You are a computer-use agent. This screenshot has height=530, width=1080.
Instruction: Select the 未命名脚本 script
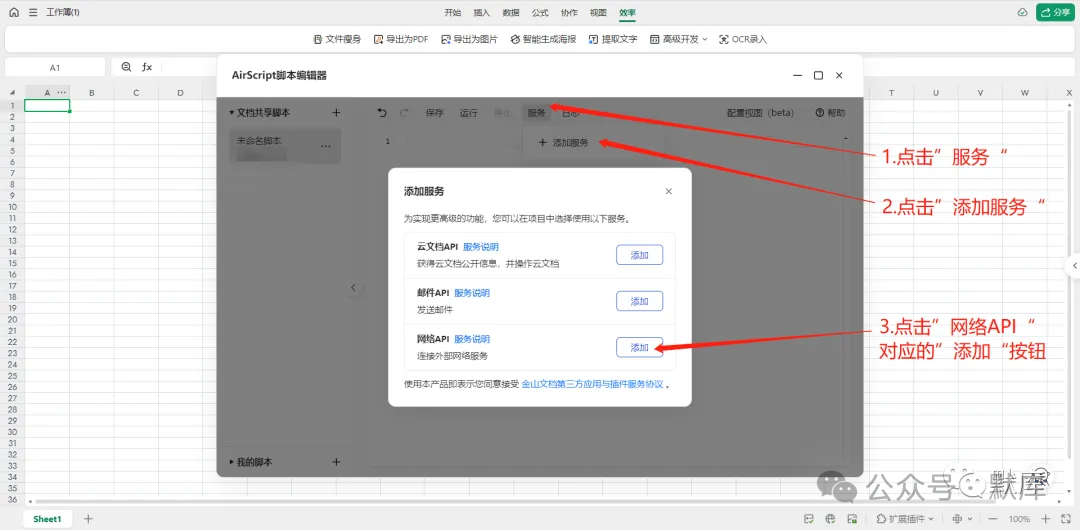point(285,145)
